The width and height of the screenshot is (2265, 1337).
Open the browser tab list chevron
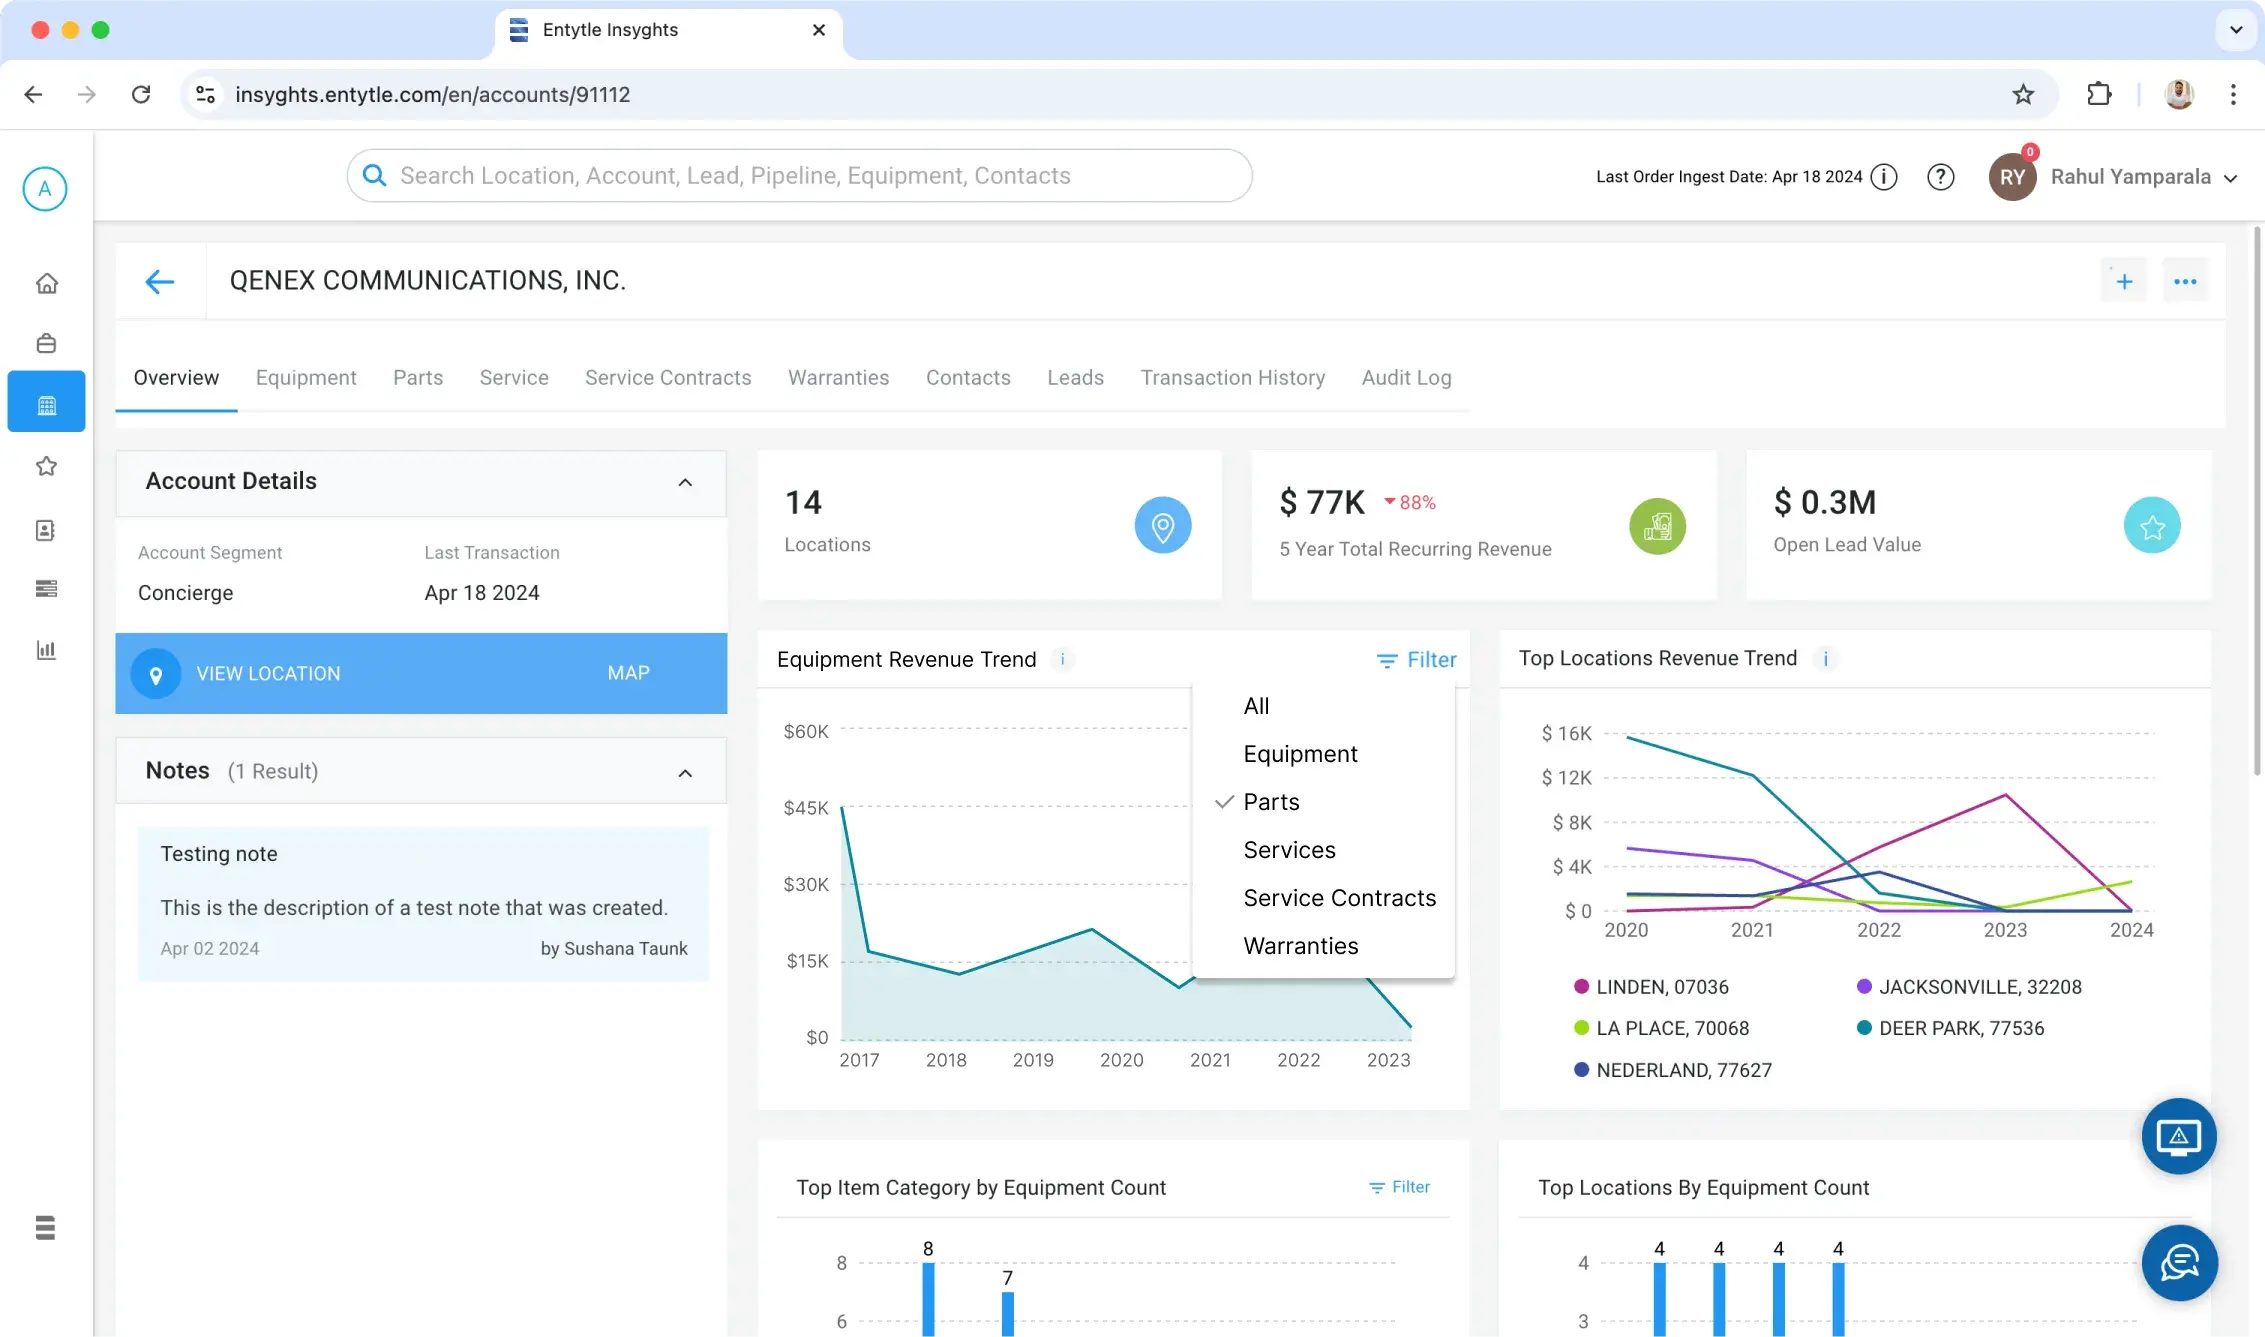pos(2236,30)
